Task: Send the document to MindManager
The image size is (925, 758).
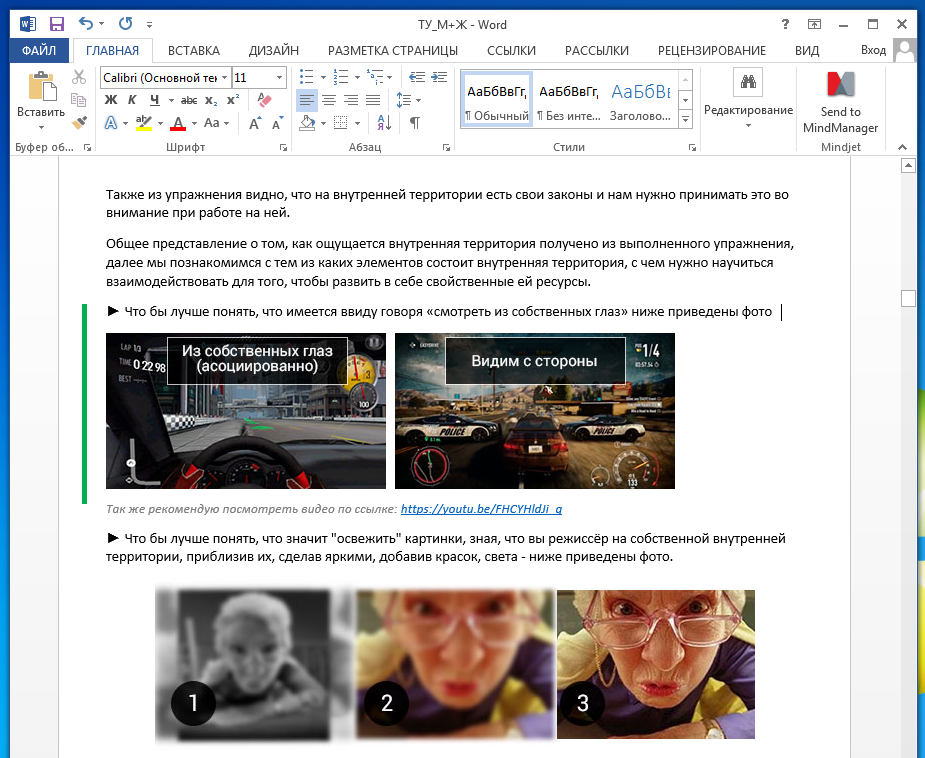Action: [x=841, y=102]
